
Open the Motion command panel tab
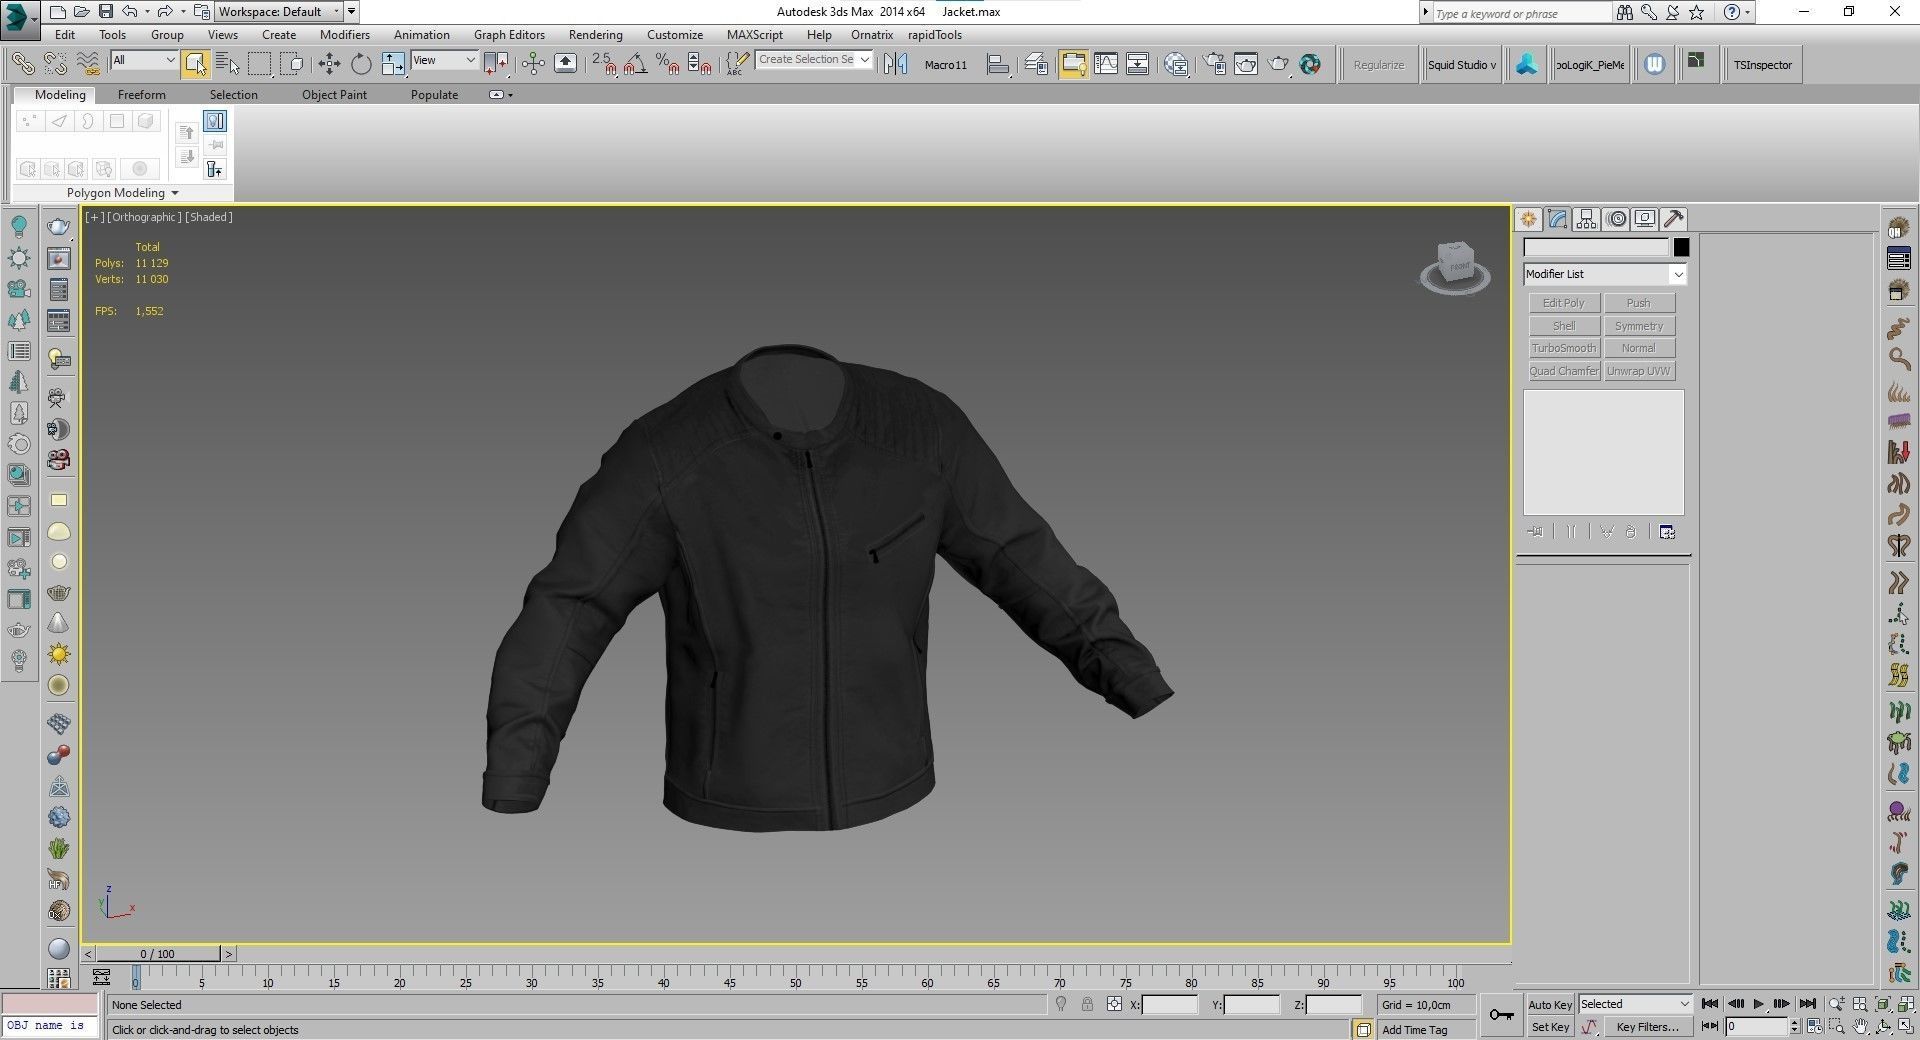(x=1616, y=219)
